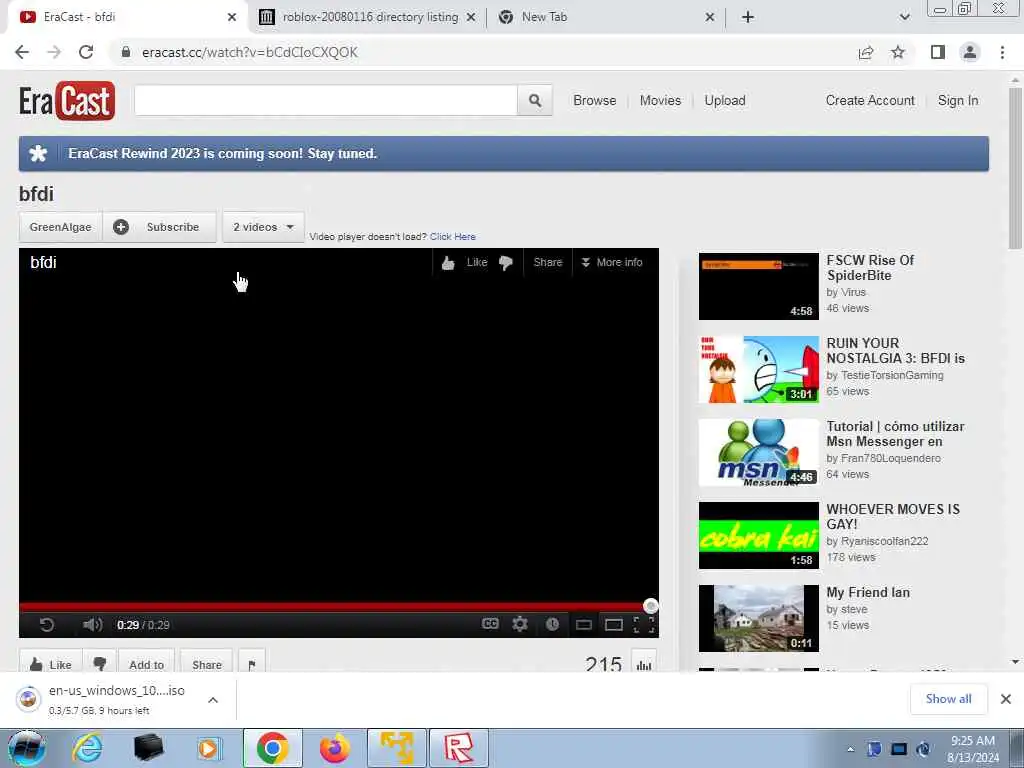
Task: Click the EraCast logo
Action: 67,101
